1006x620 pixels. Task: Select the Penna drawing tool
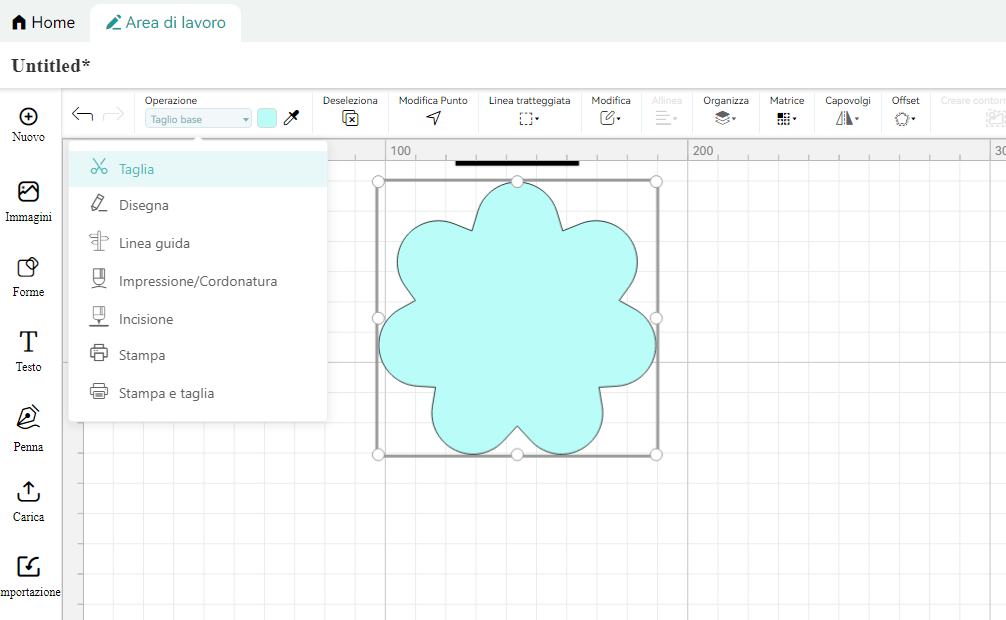click(28, 418)
